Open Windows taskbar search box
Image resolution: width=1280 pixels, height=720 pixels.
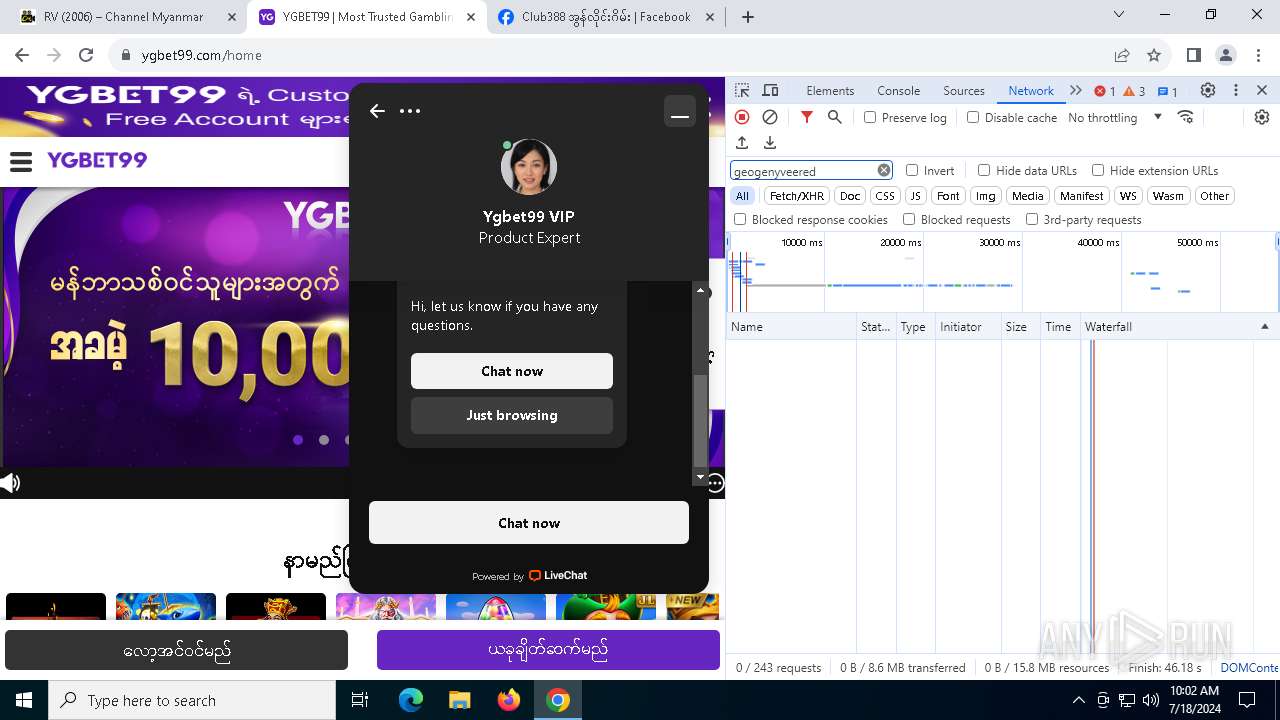pos(193,700)
